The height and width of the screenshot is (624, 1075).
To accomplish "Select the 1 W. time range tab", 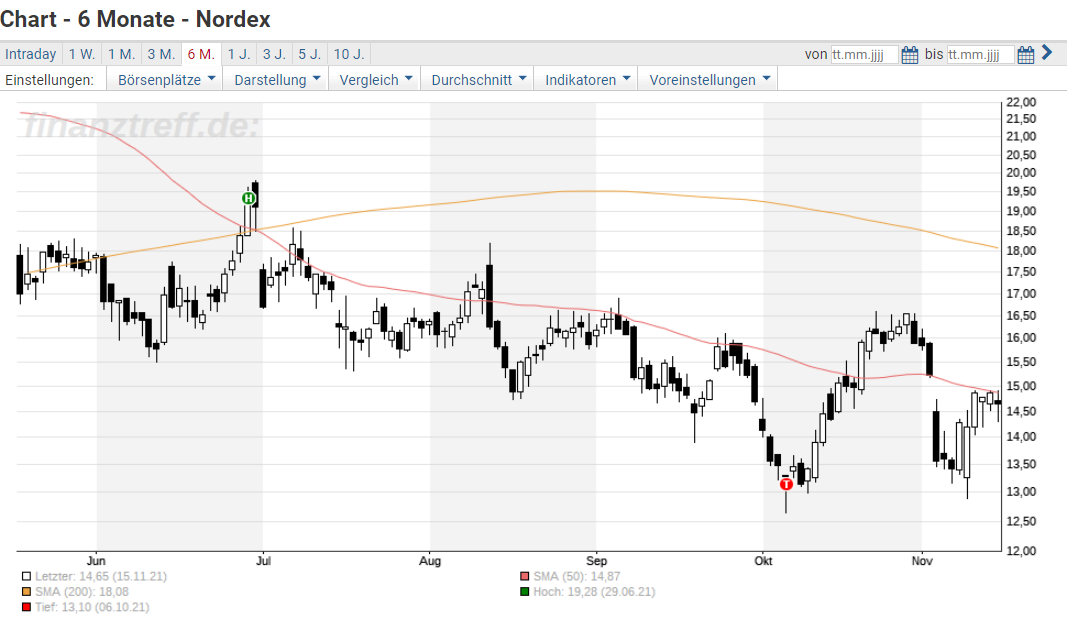I will 82,54.
